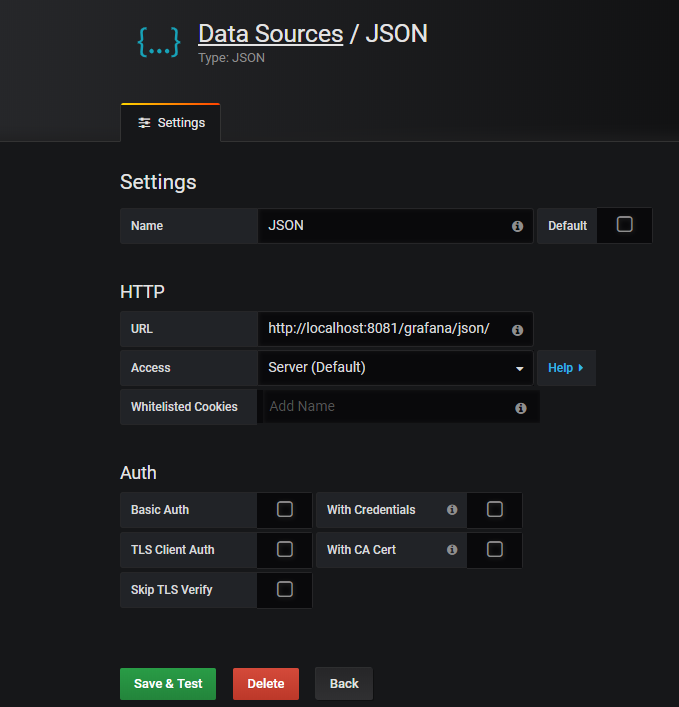Screen dimensions: 679x707
Task: Click the Whitelisted Cookies Add Name field
Action: pyautogui.click(x=399, y=406)
